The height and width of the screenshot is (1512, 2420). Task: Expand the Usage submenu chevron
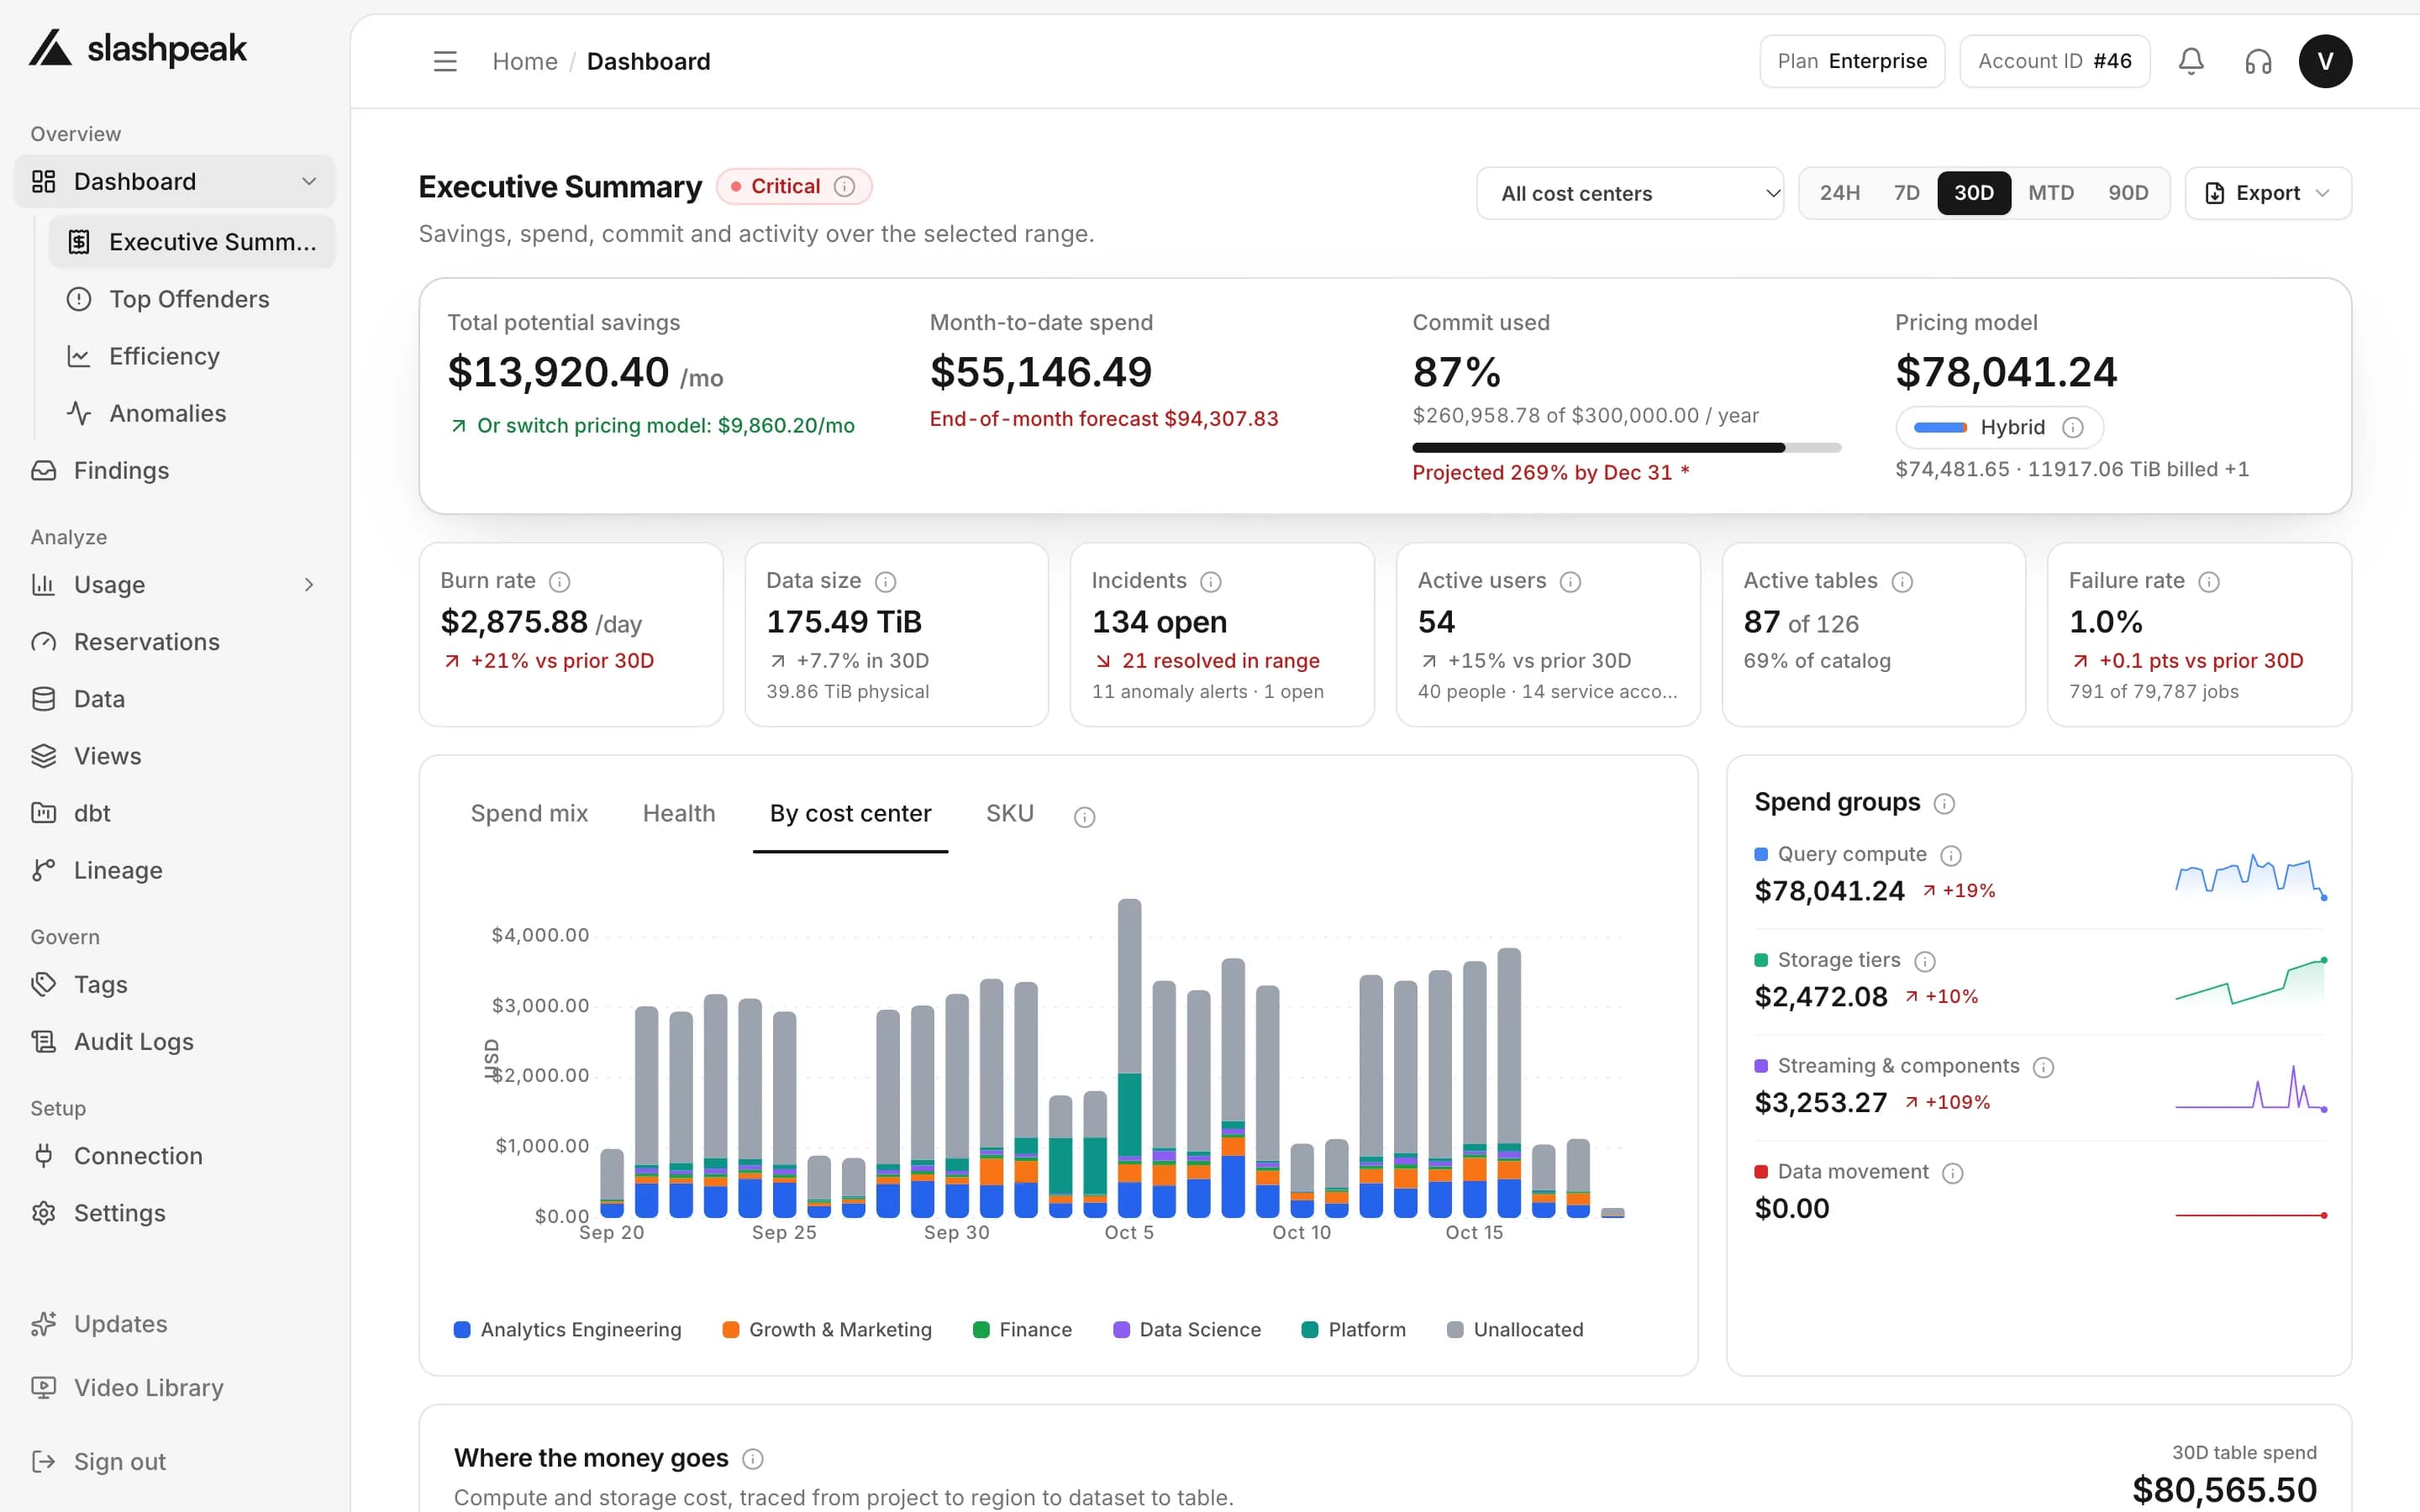click(x=309, y=585)
